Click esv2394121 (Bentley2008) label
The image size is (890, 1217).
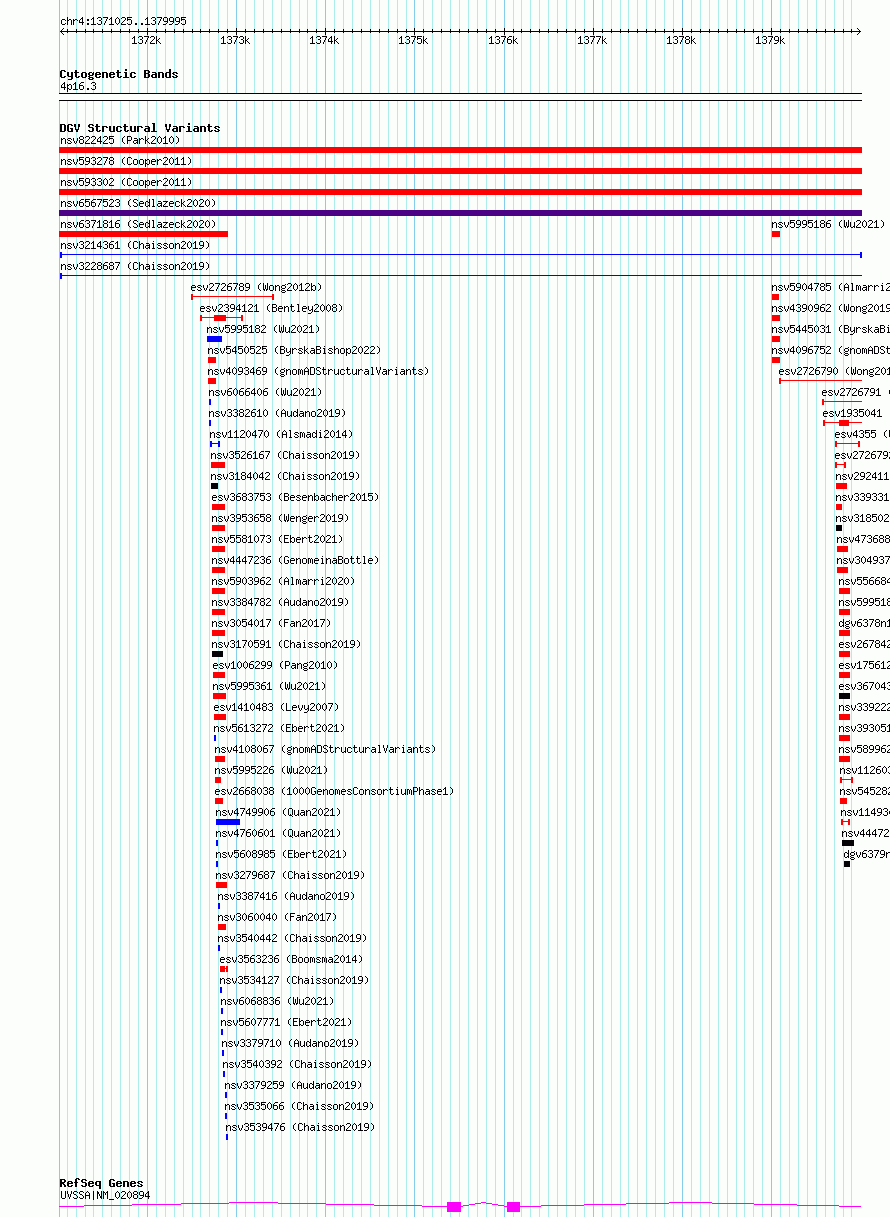click(271, 308)
